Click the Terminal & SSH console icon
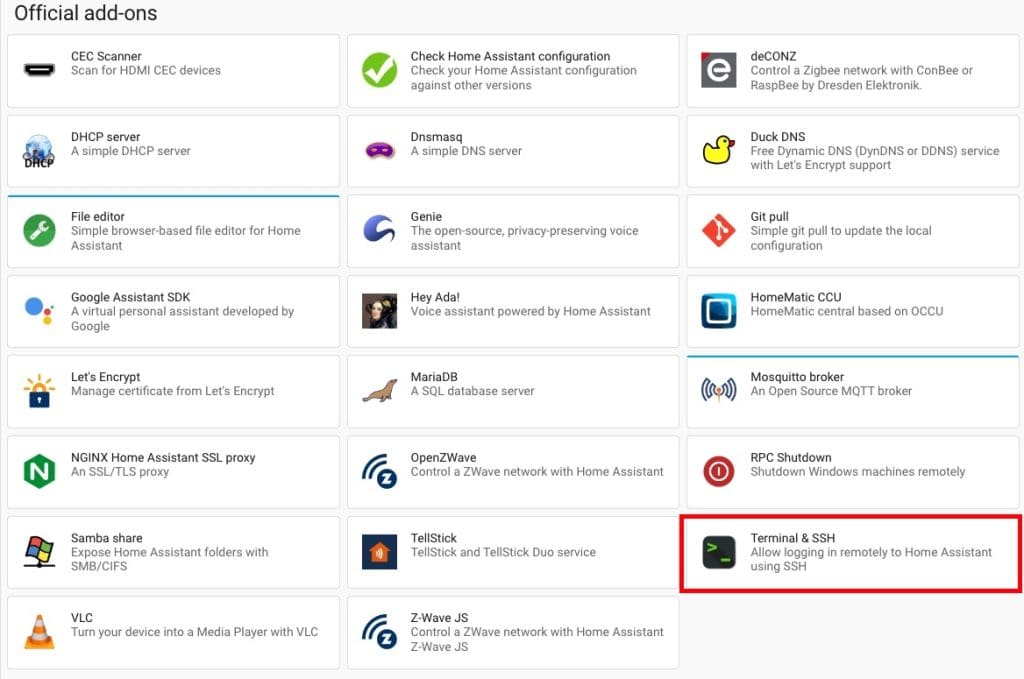This screenshot has width=1024, height=679. pyautogui.click(x=718, y=552)
